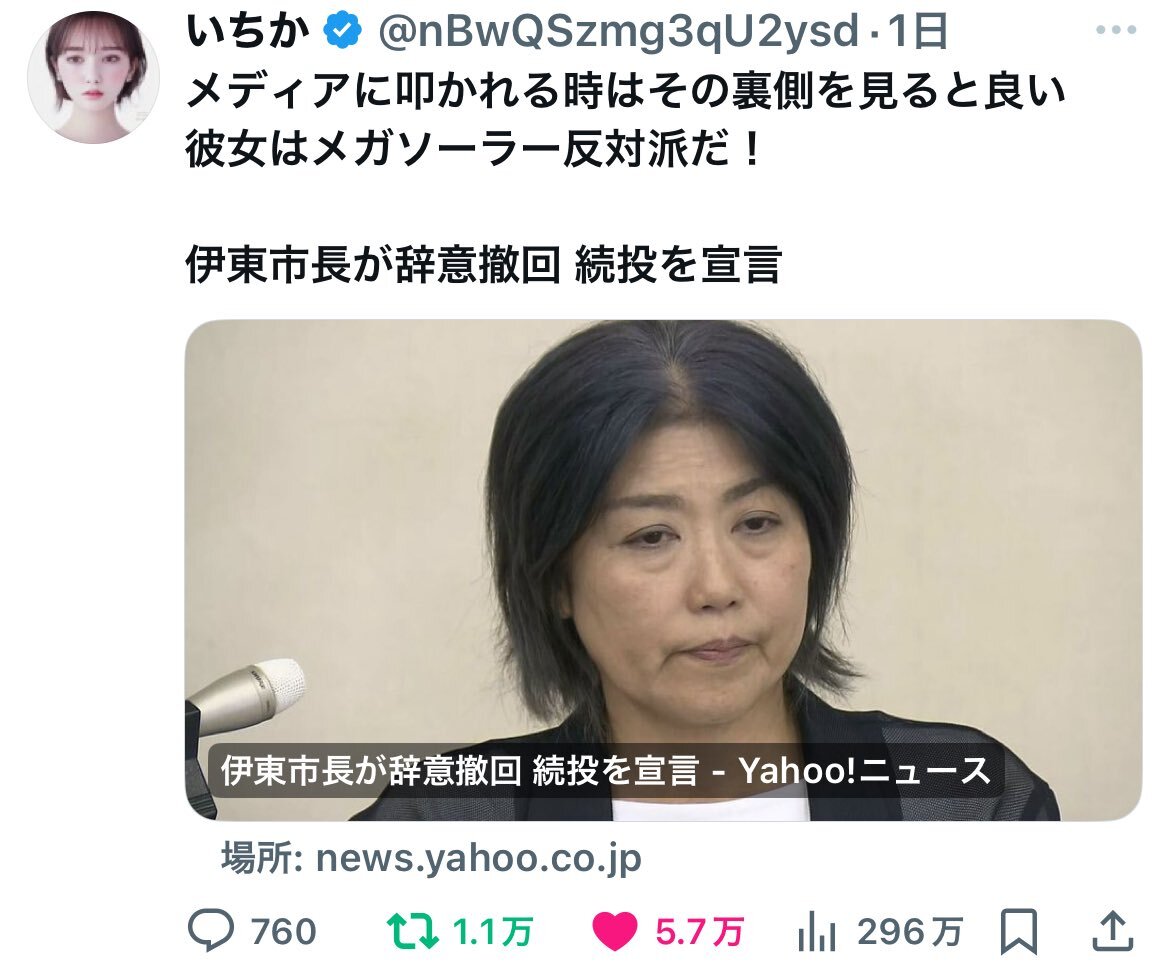The width and height of the screenshot is (1170, 980).
Task: Click the 1日 post timestamp
Action: 918,31
